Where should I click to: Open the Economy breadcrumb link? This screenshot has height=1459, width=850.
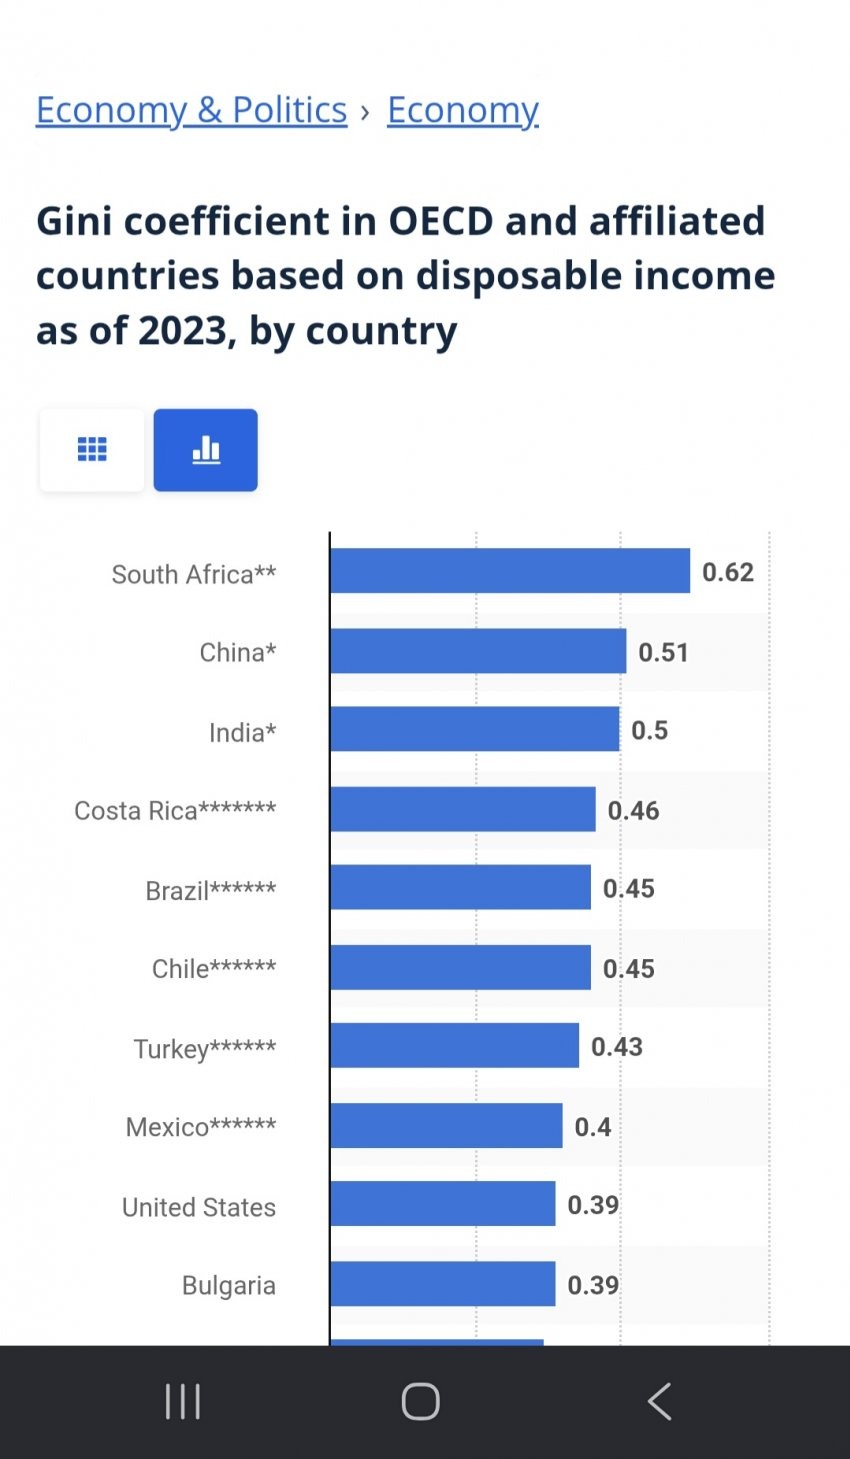(463, 110)
